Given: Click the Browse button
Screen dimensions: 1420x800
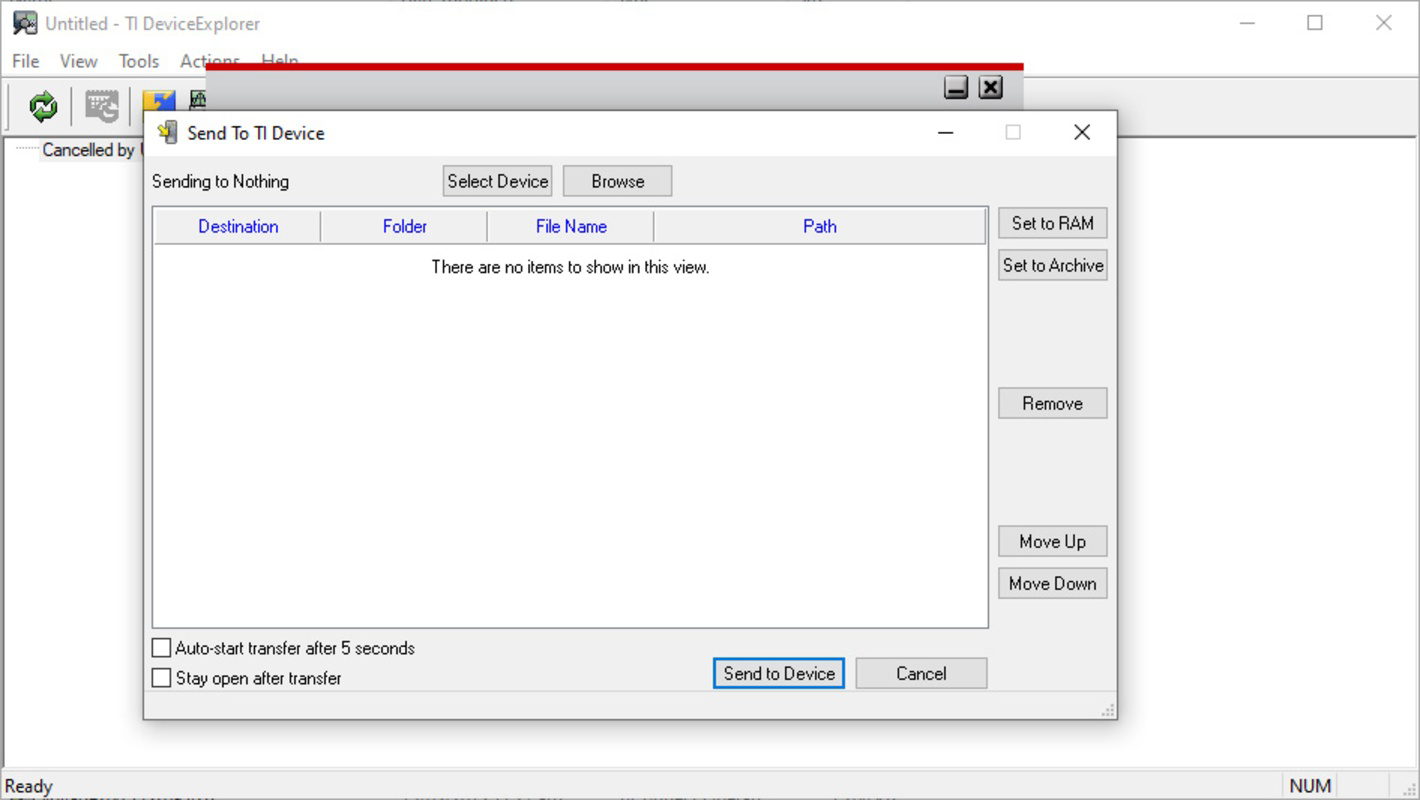Looking at the screenshot, I should coord(618,181).
